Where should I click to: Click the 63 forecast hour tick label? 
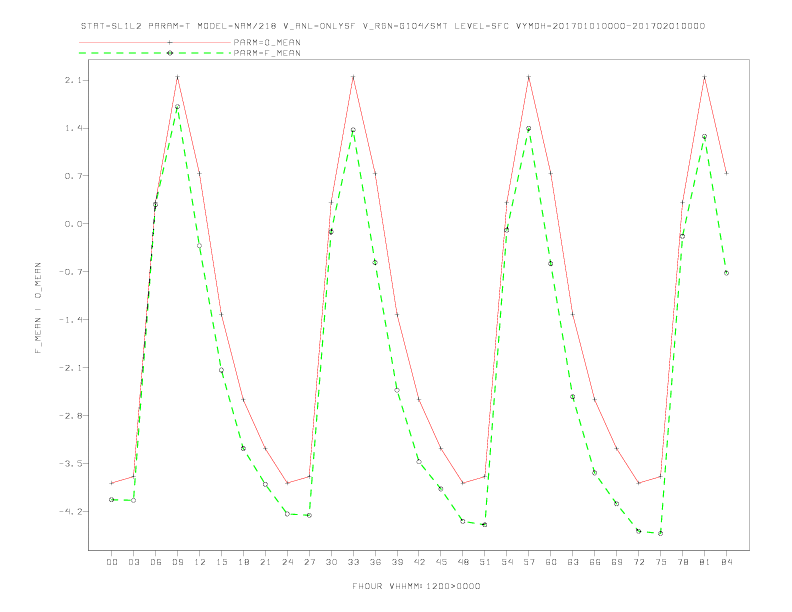click(573, 562)
